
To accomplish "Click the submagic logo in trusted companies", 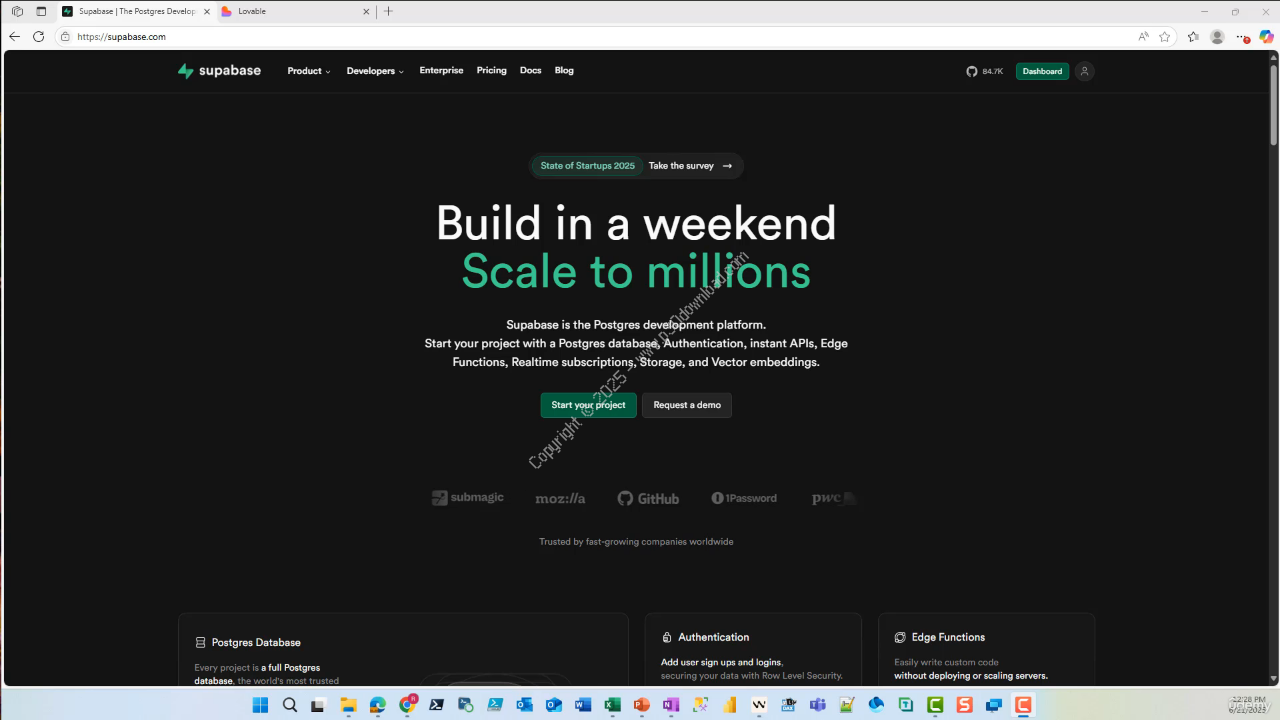I will 468,498.
